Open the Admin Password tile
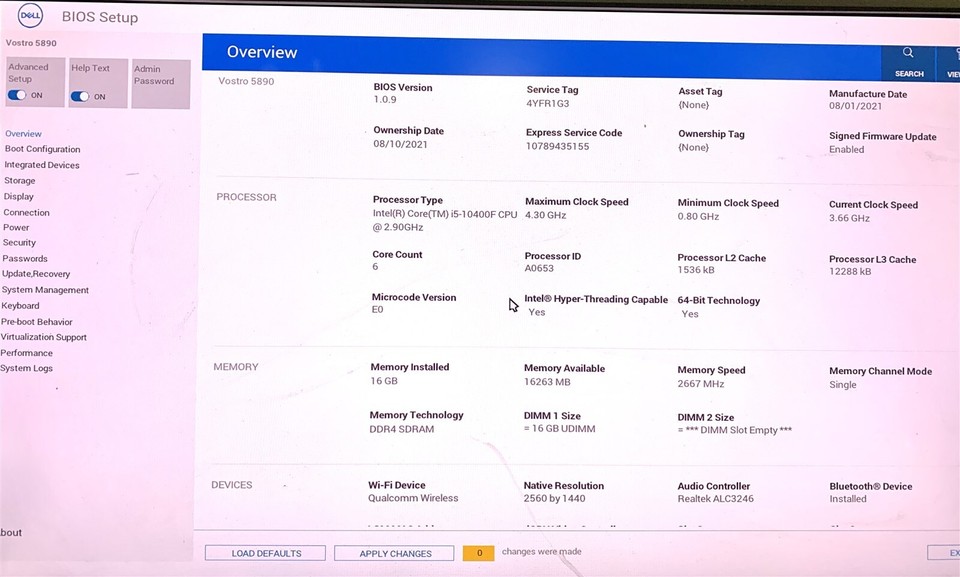Viewport: 960px width, 577px height. pyautogui.click(x=161, y=84)
